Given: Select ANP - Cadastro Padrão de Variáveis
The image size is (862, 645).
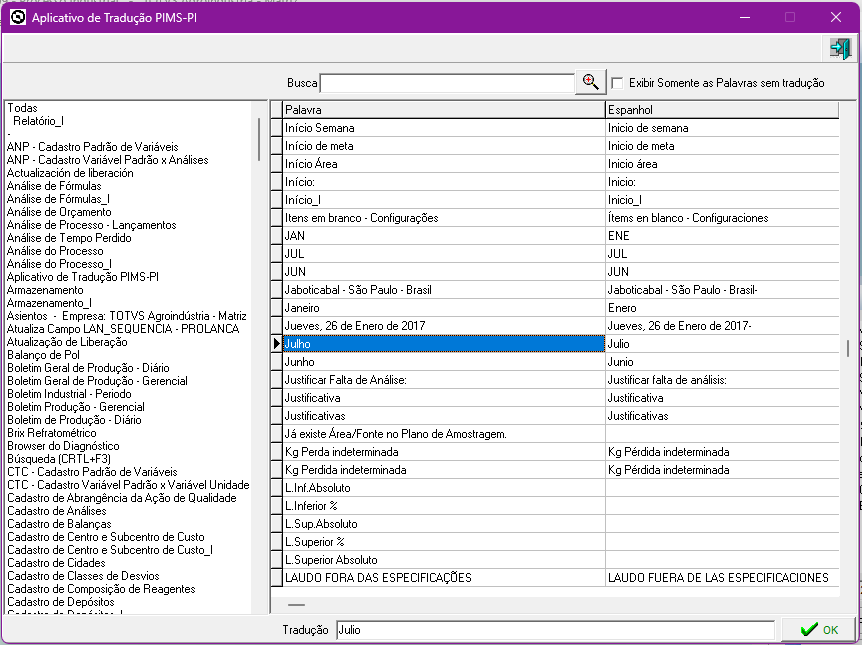Looking at the screenshot, I should coord(92,147).
